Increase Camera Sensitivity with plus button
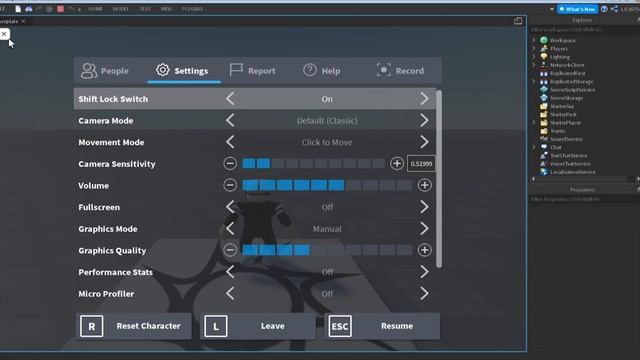Screen dimensions: 640x360 tap(397, 164)
